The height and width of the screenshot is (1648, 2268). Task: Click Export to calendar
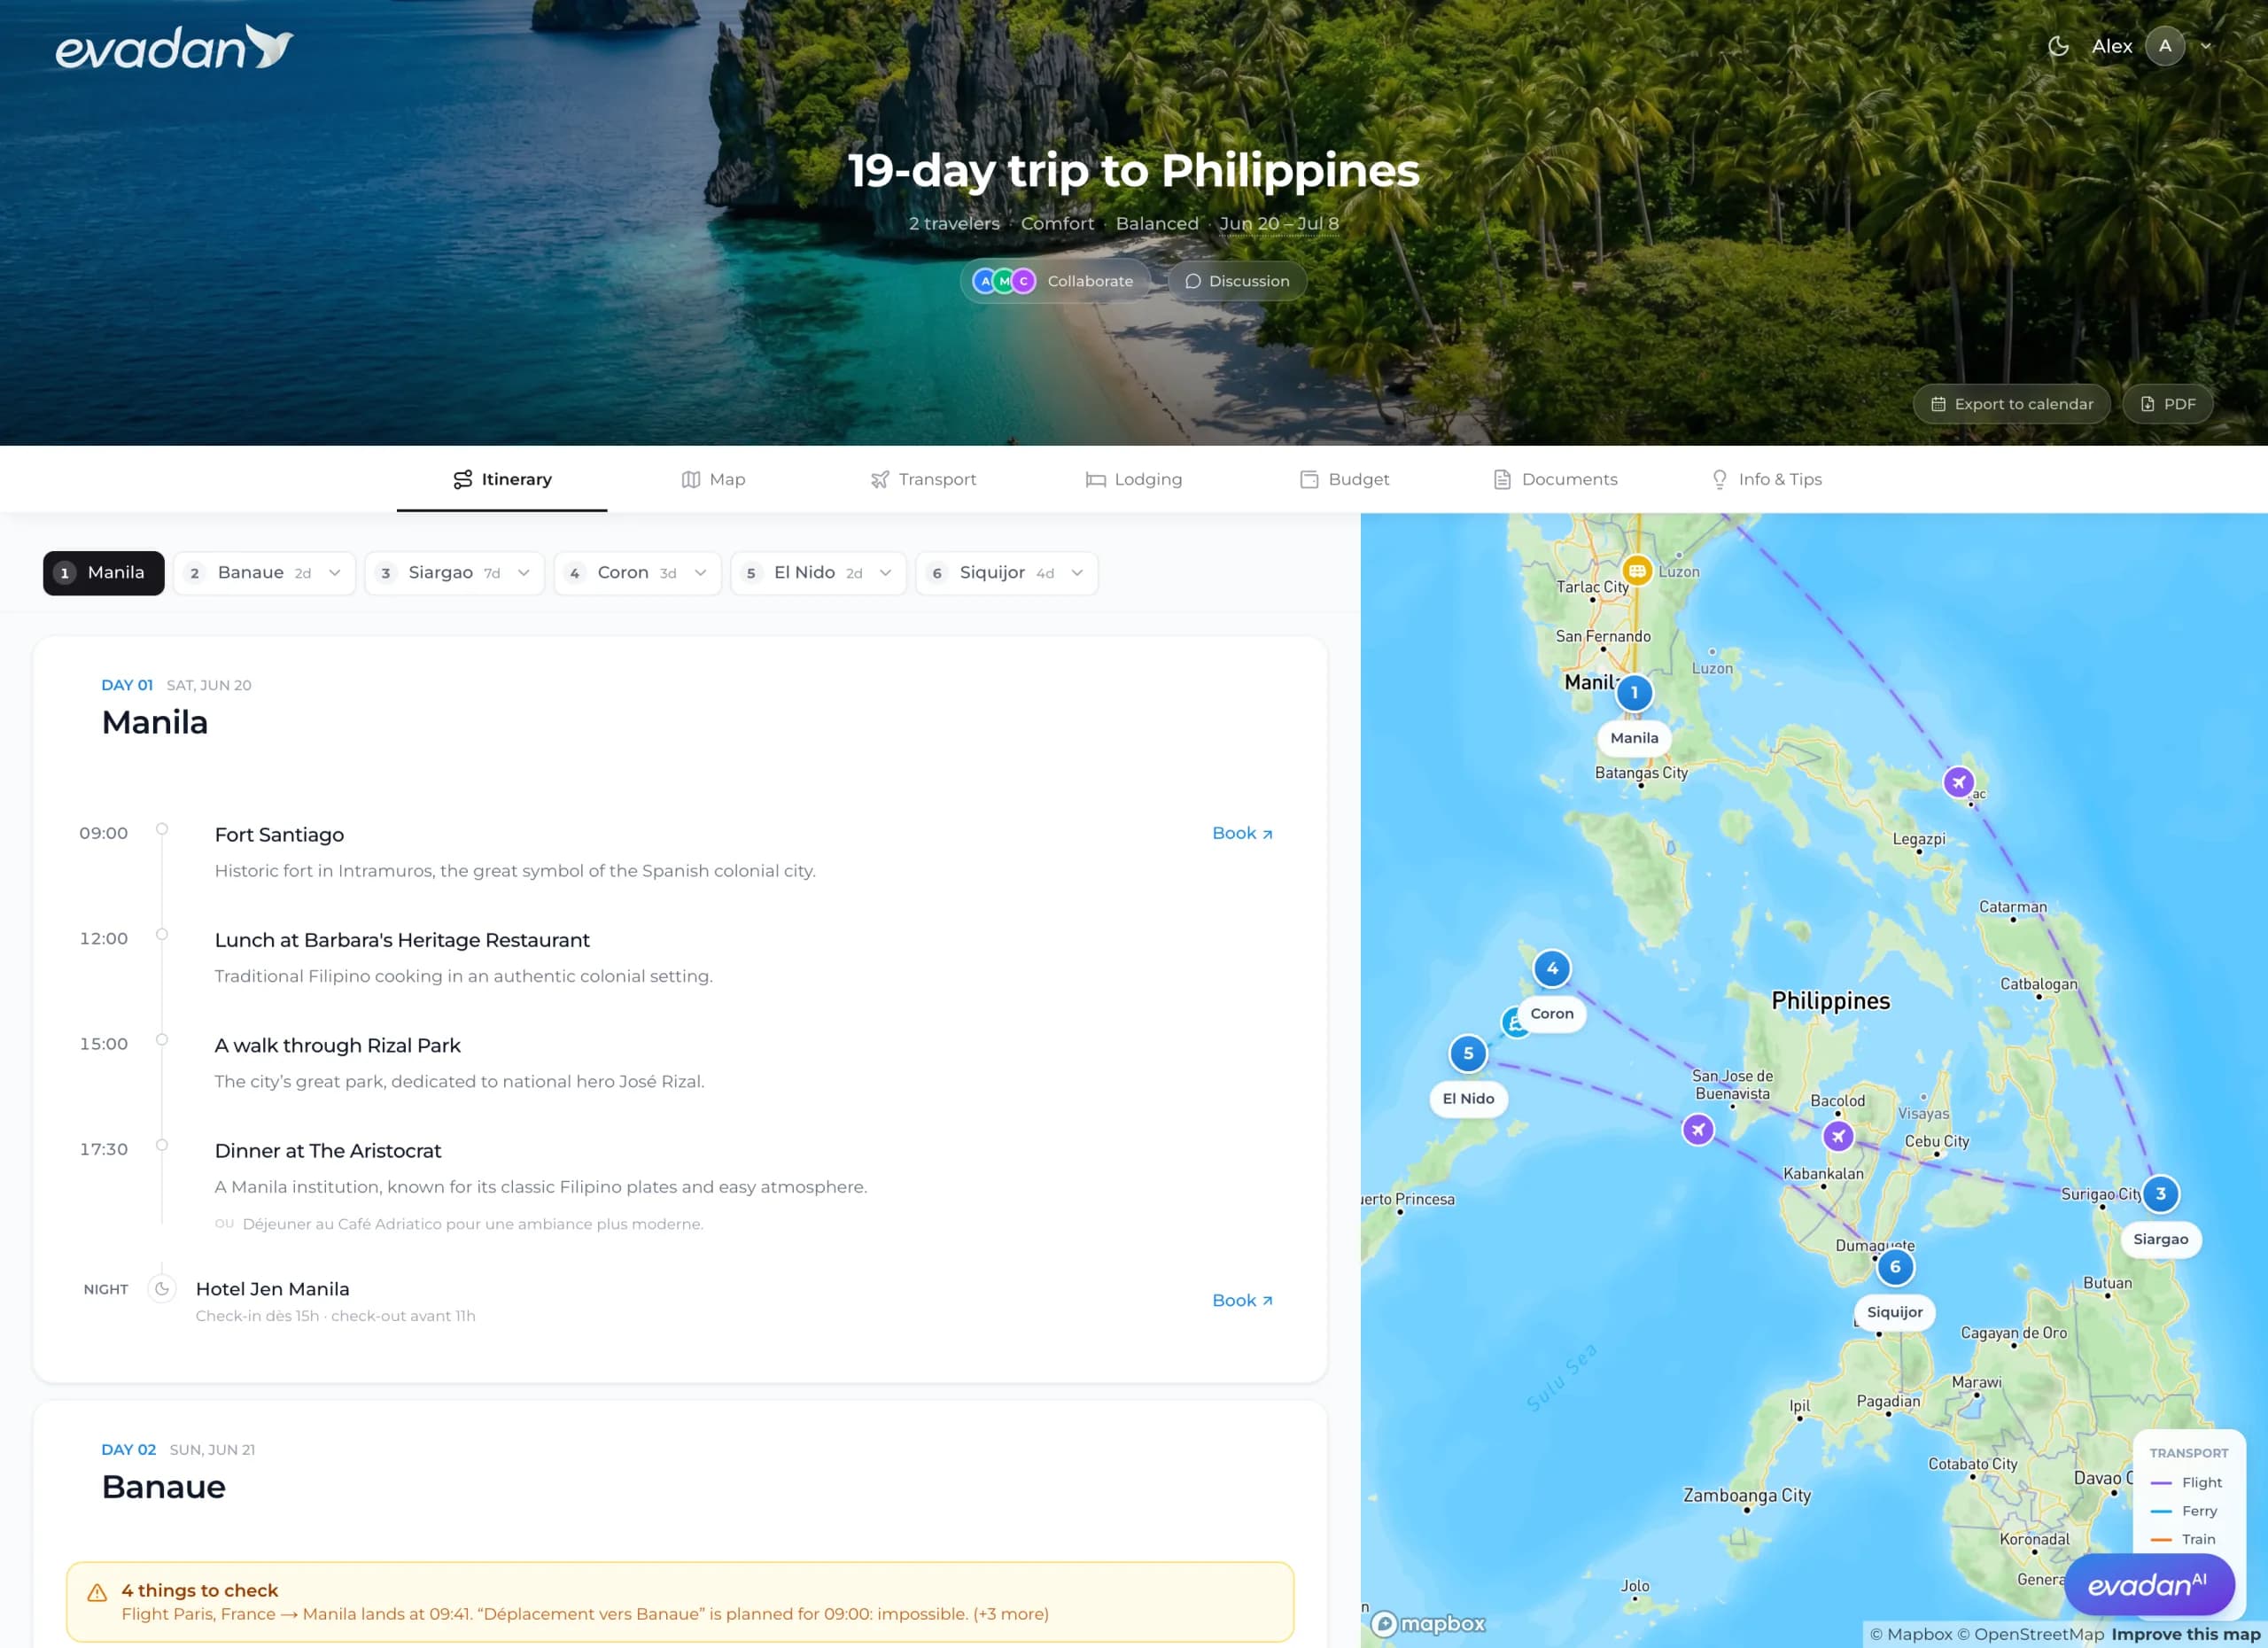pyautogui.click(x=2011, y=404)
